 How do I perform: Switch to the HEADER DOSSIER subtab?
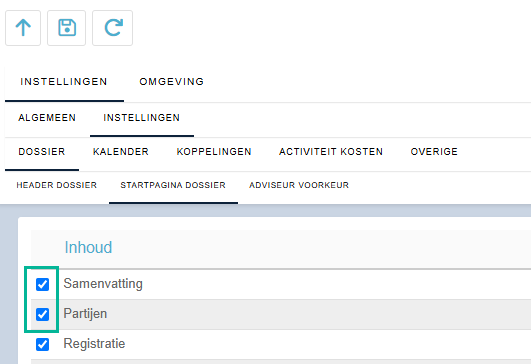tap(57, 185)
